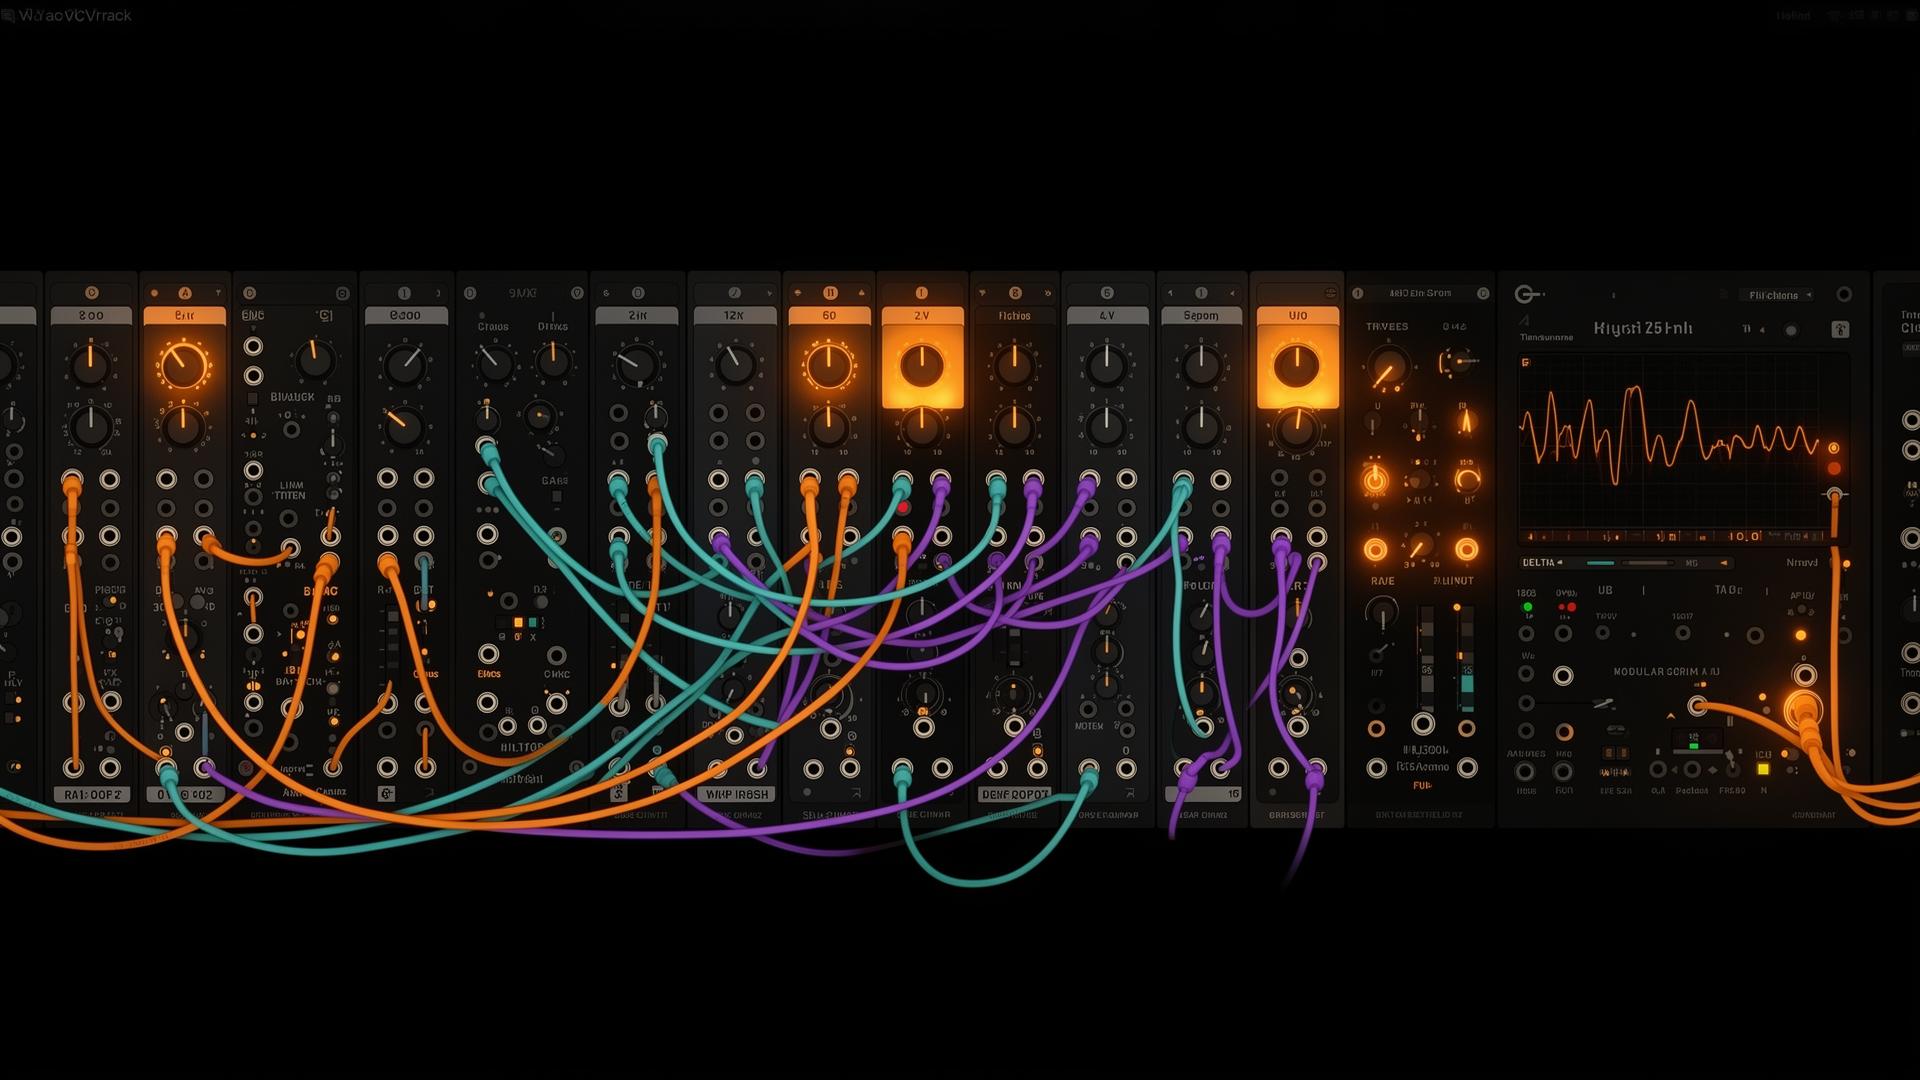Click the glowing orange ring button under TRVEES knob

point(1376,480)
